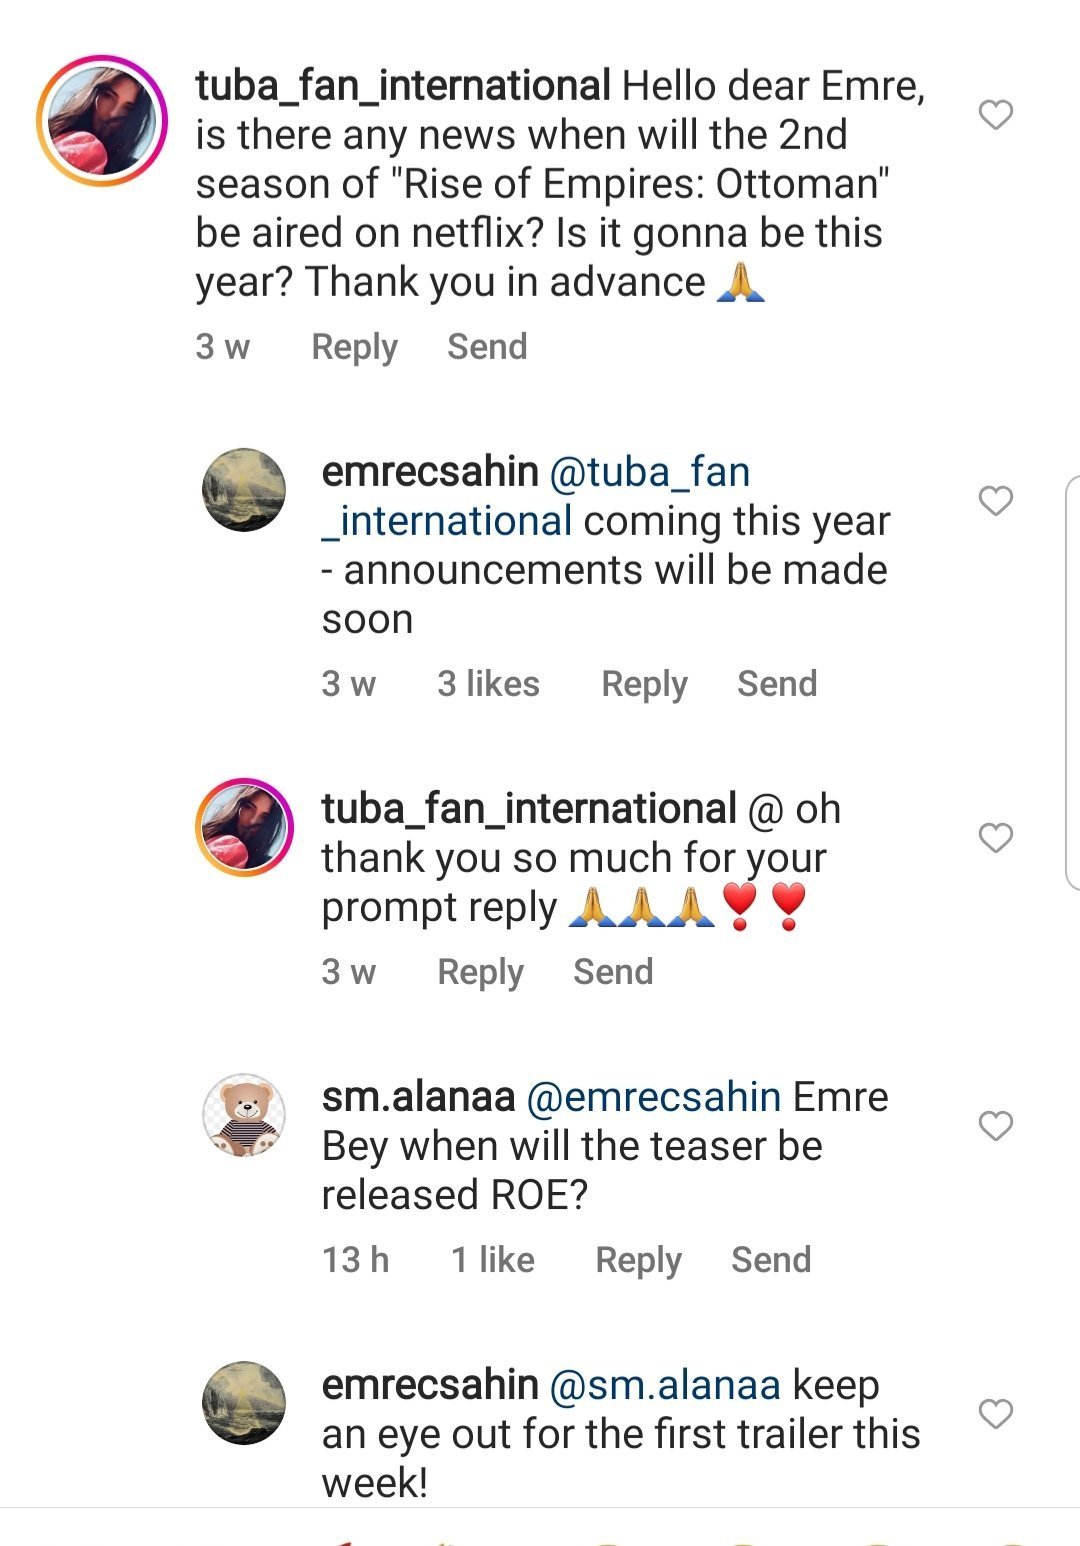1080x1546 pixels.
Task: Like the 'thank you so much' reply
Action: [x=996, y=837]
